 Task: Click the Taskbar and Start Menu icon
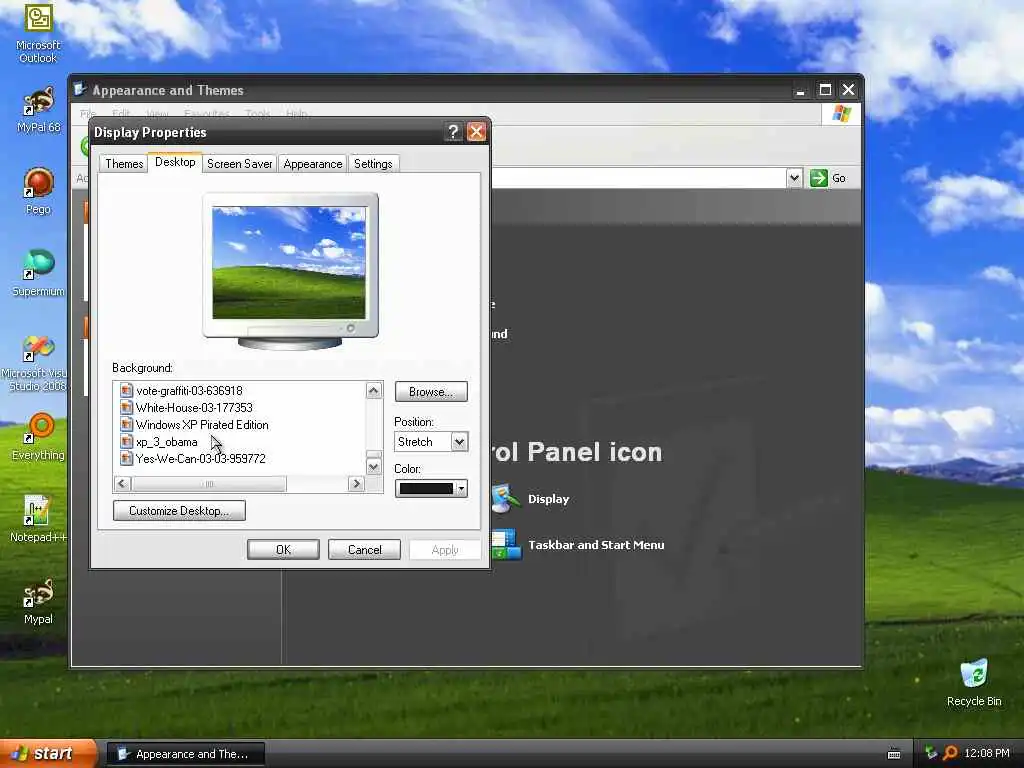[506, 545]
